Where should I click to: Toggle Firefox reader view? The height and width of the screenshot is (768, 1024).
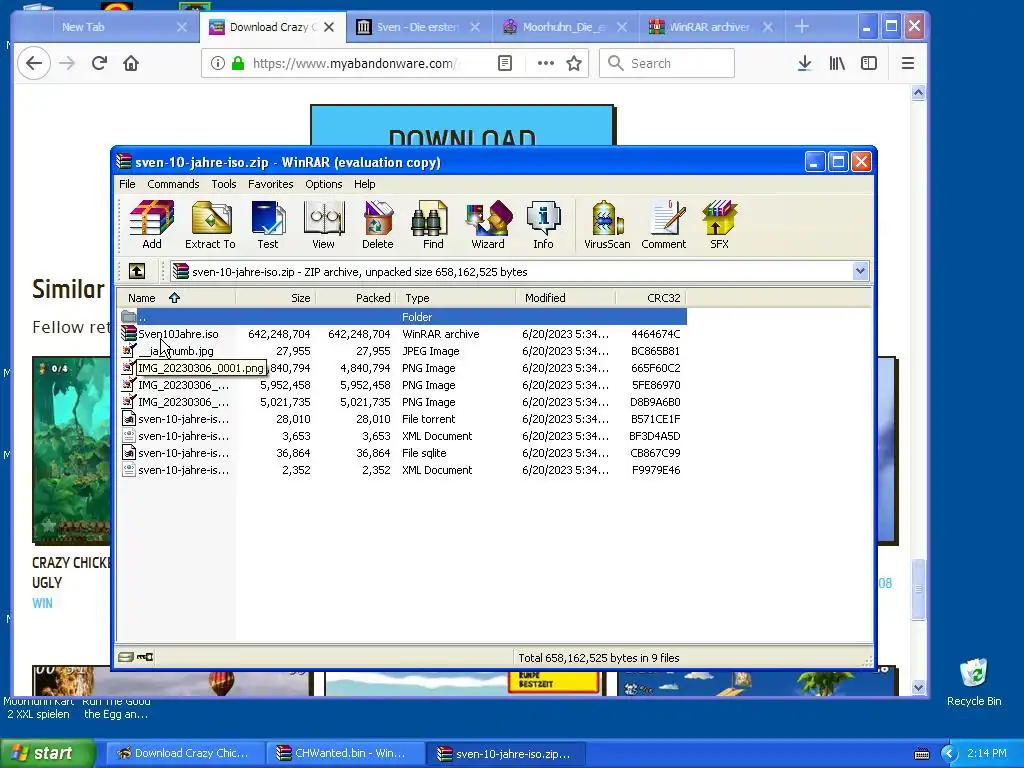click(505, 63)
